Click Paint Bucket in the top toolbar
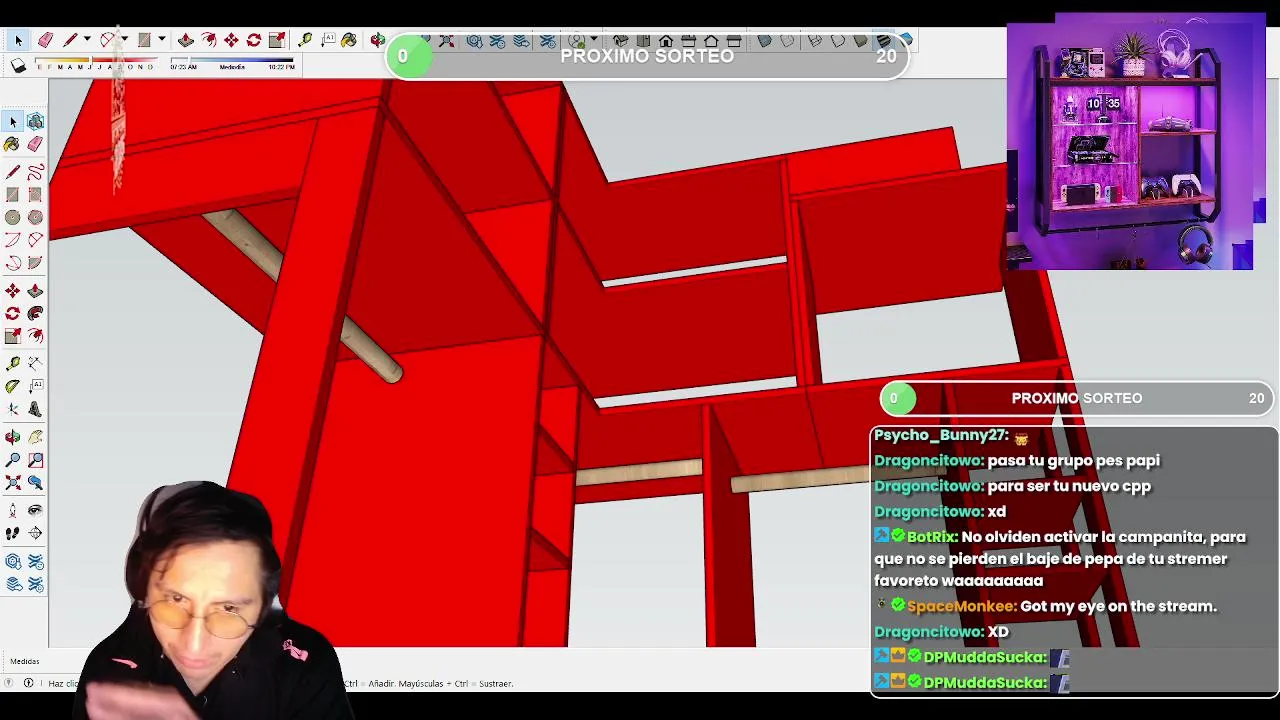Viewport: 1280px width, 720px height. click(349, 40)
